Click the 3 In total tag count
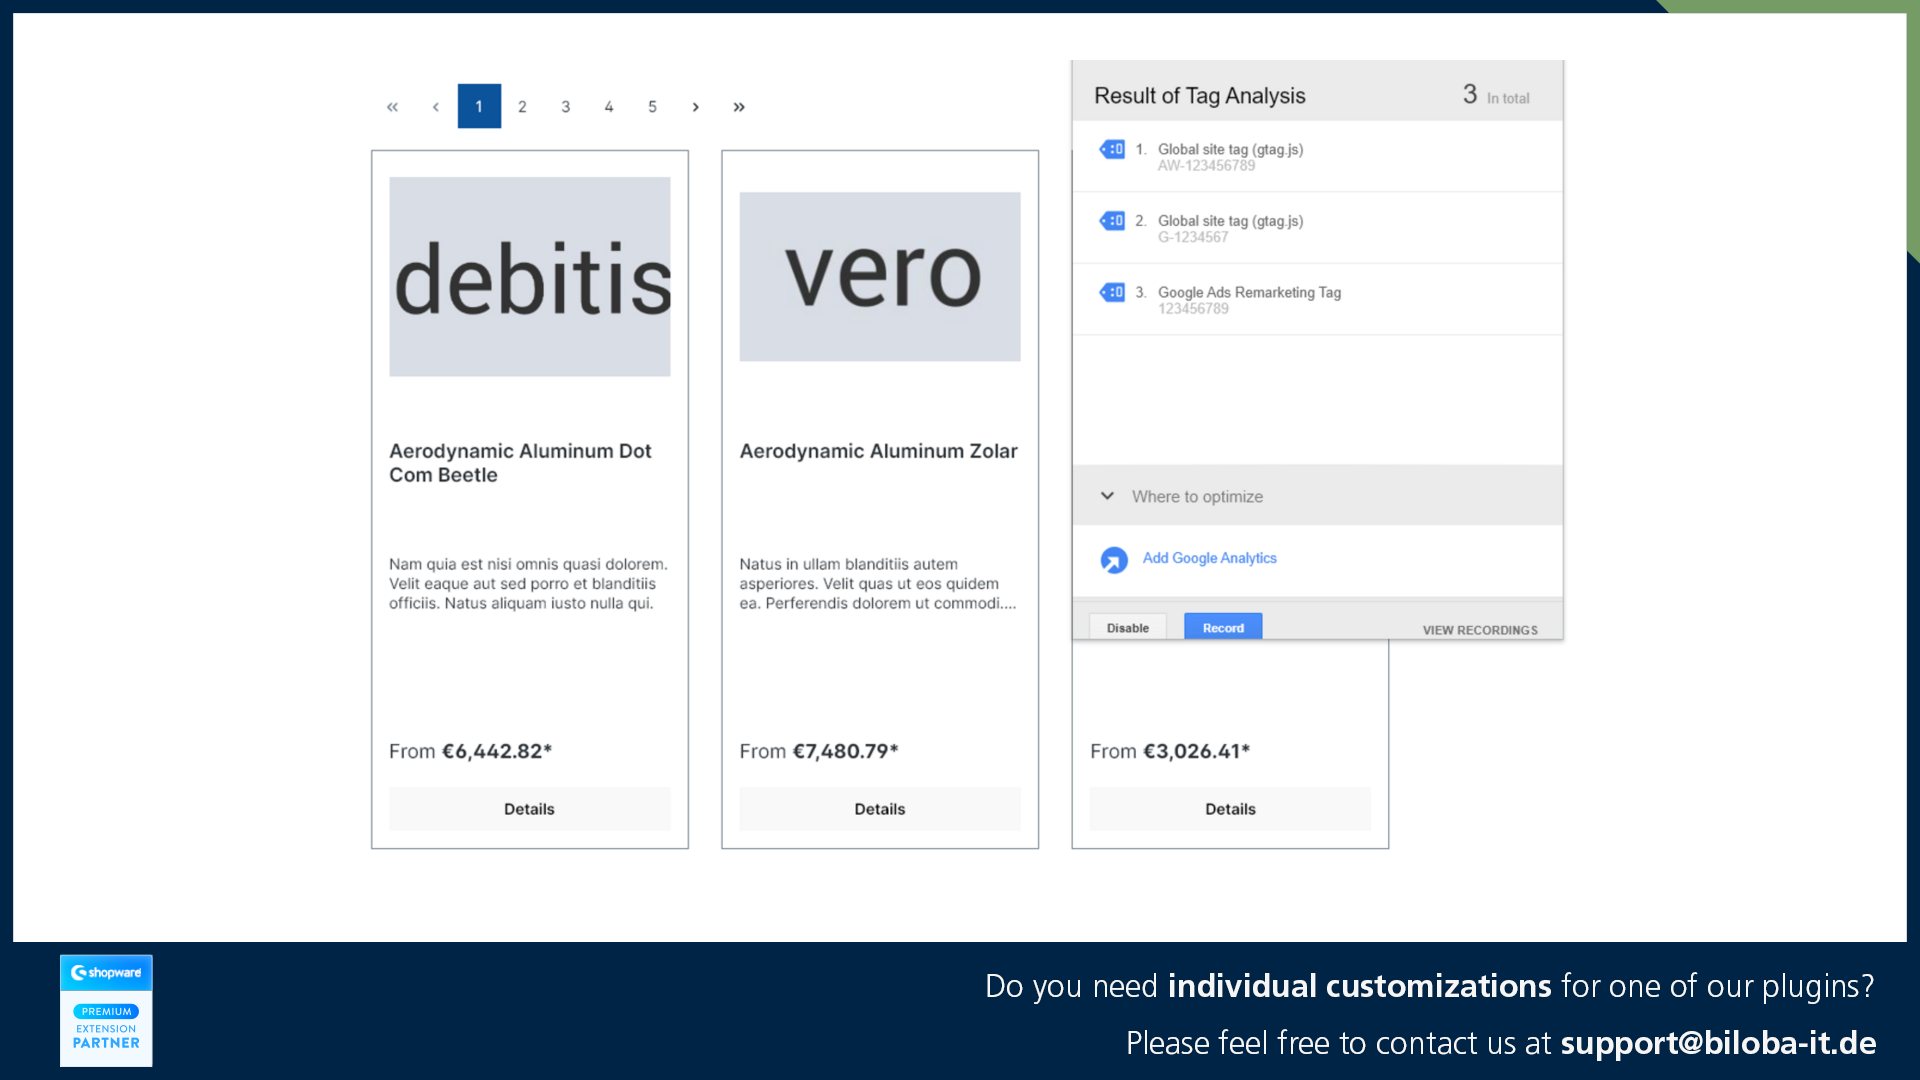The height and width of the screenshot is (1080, 1920). click(x=1495, y=95)
